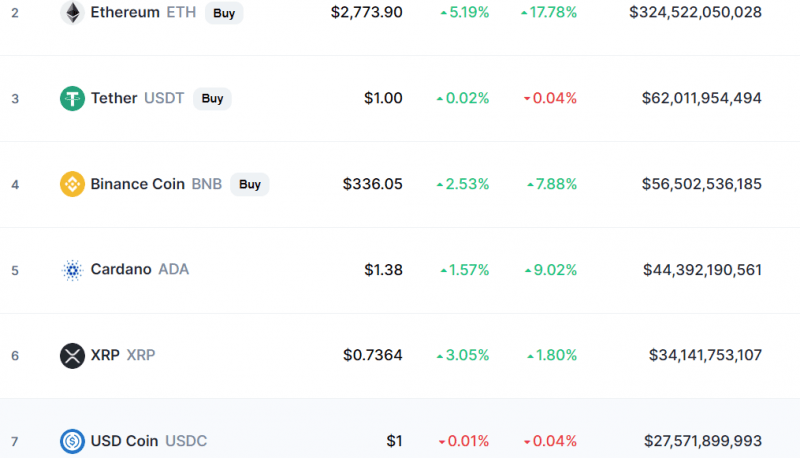Click the Buy button next to Tether
The width and height of the screenshot is (800, 458).
click(212, 98)
